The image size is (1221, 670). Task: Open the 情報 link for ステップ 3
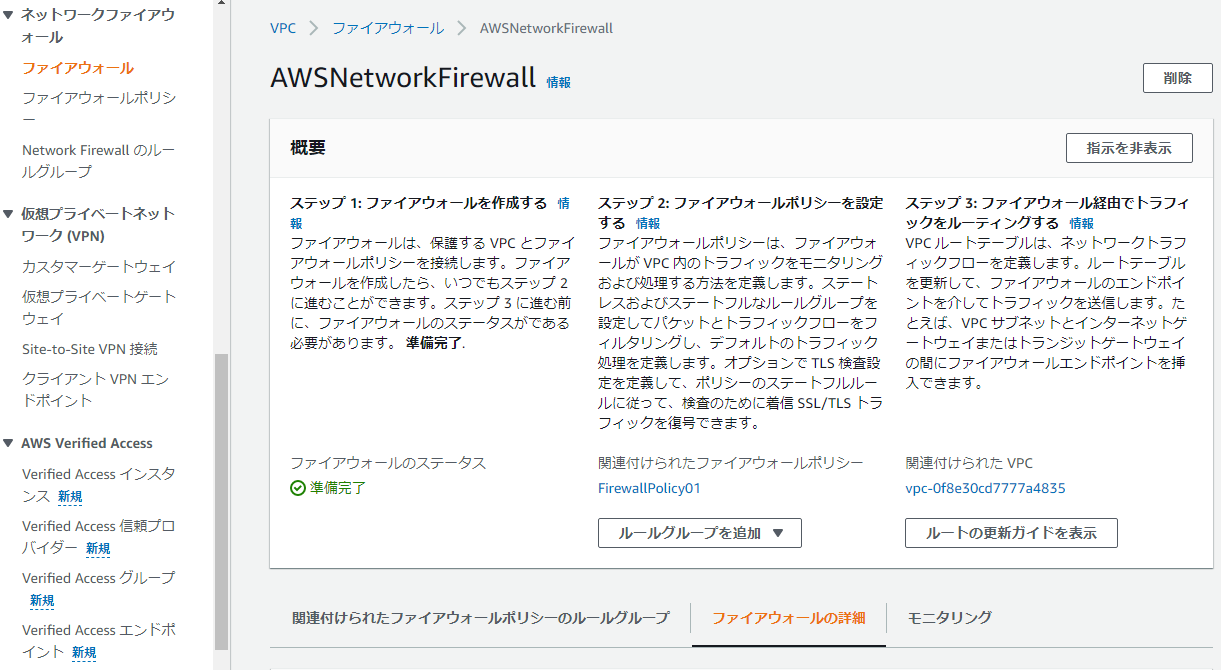coord(1082,223)
